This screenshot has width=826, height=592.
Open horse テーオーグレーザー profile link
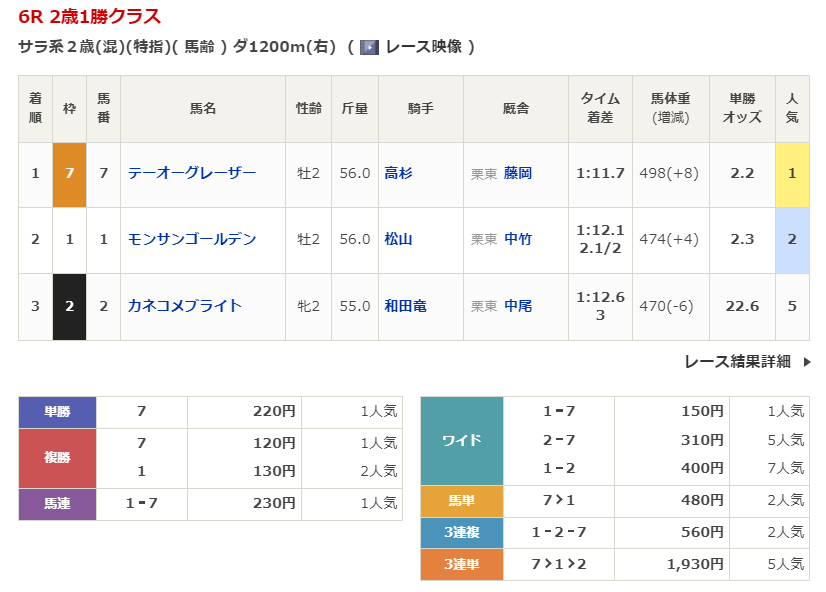[x=192, y=173]
